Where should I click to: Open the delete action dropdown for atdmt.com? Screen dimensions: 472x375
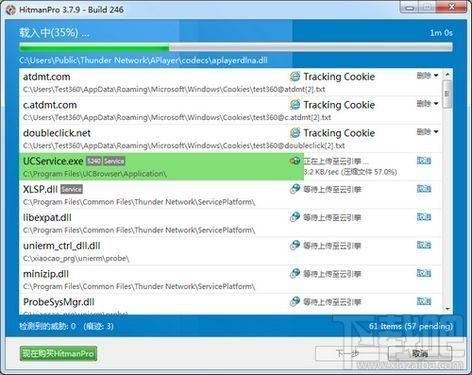pyautogui.click(x=427, y=76)
